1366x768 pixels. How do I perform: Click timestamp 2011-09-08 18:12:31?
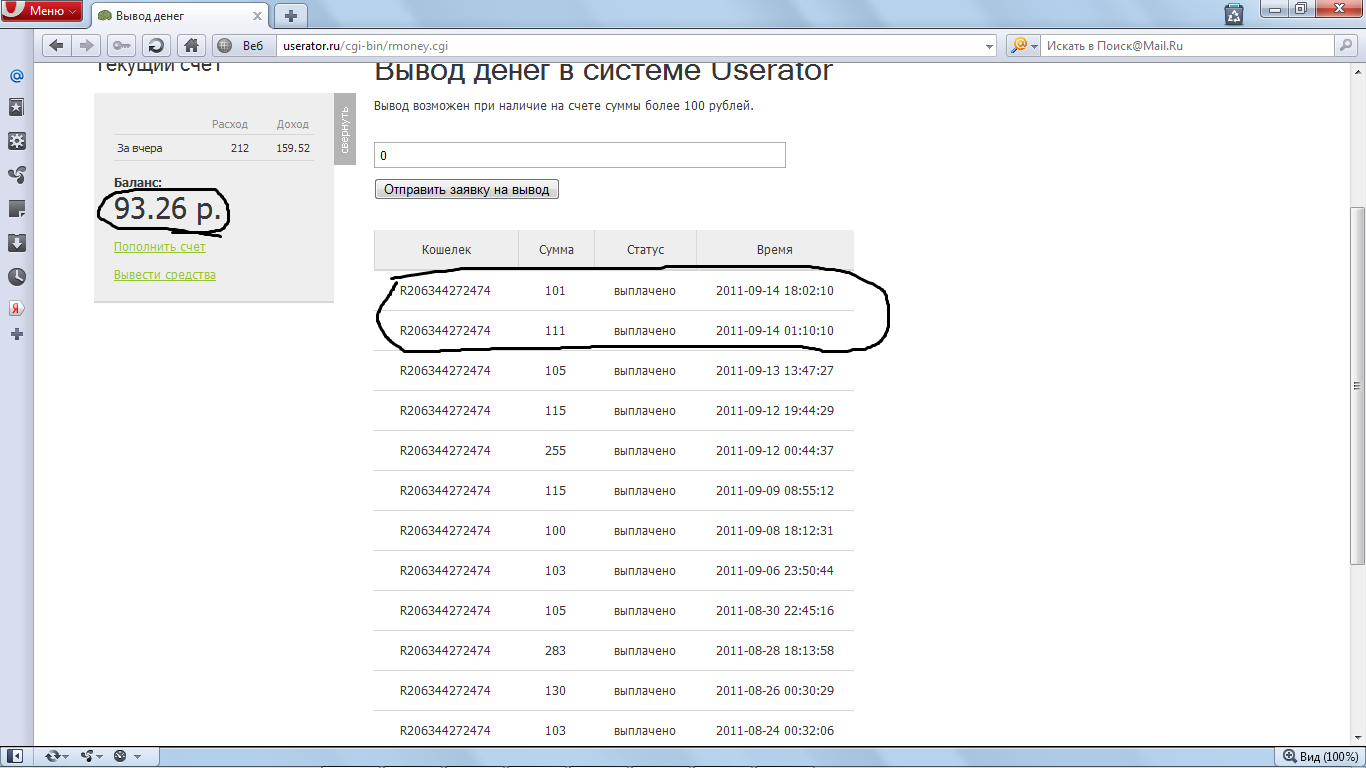(775, 531)
